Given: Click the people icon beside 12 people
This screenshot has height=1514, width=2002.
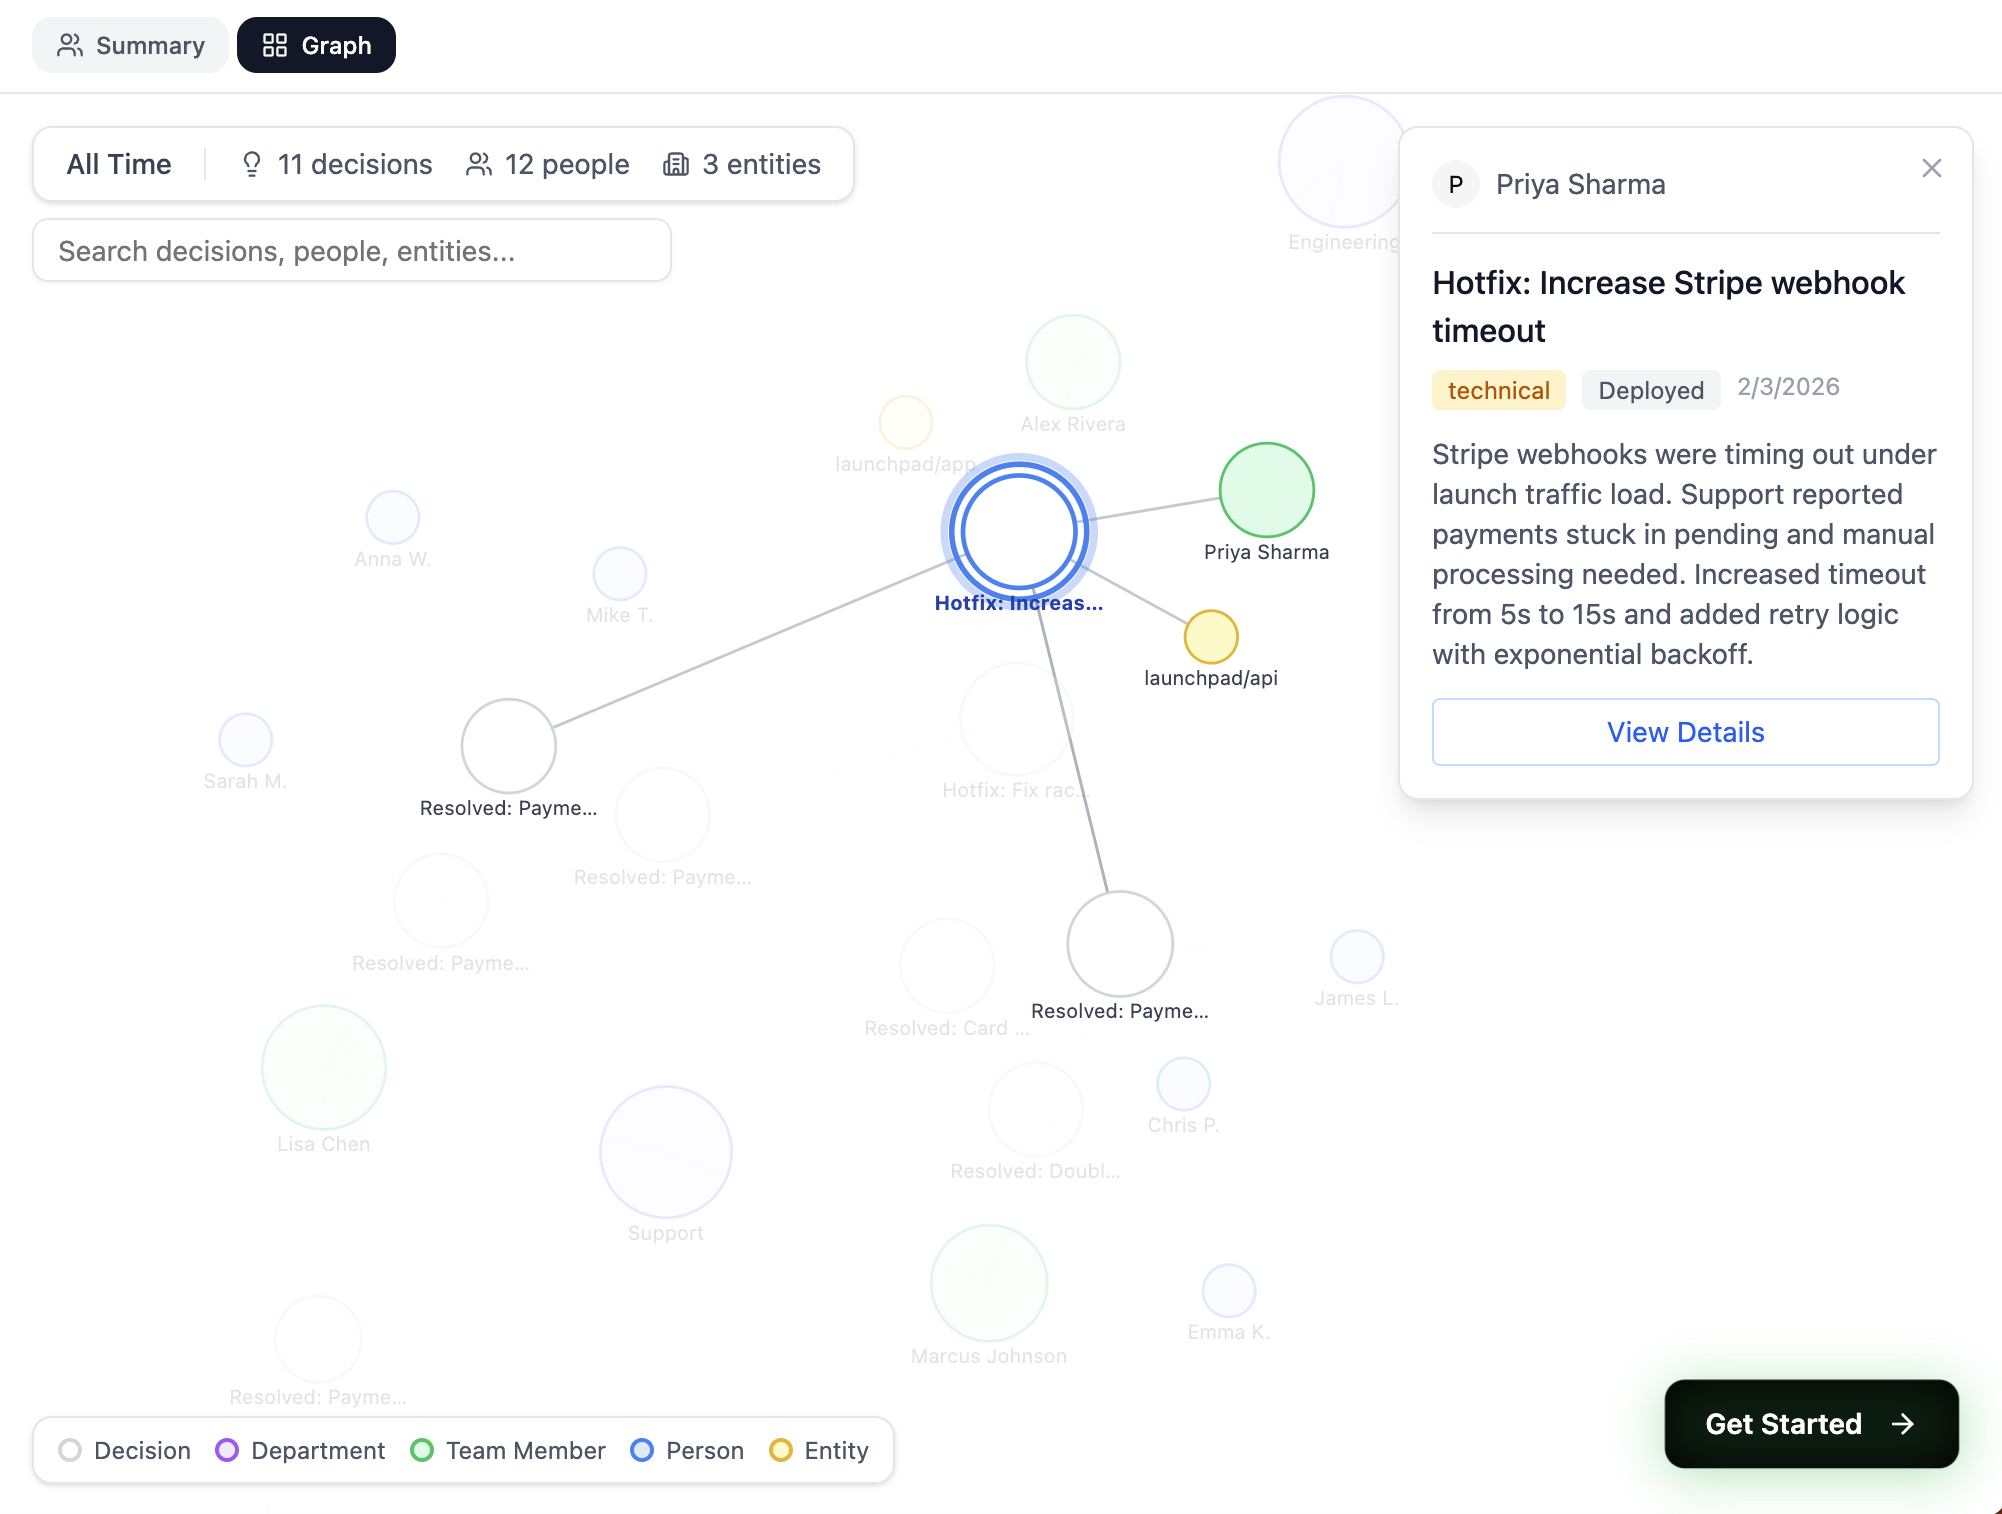Looking at the screenshot, I should pyautogui.click(x=479, y=164).
